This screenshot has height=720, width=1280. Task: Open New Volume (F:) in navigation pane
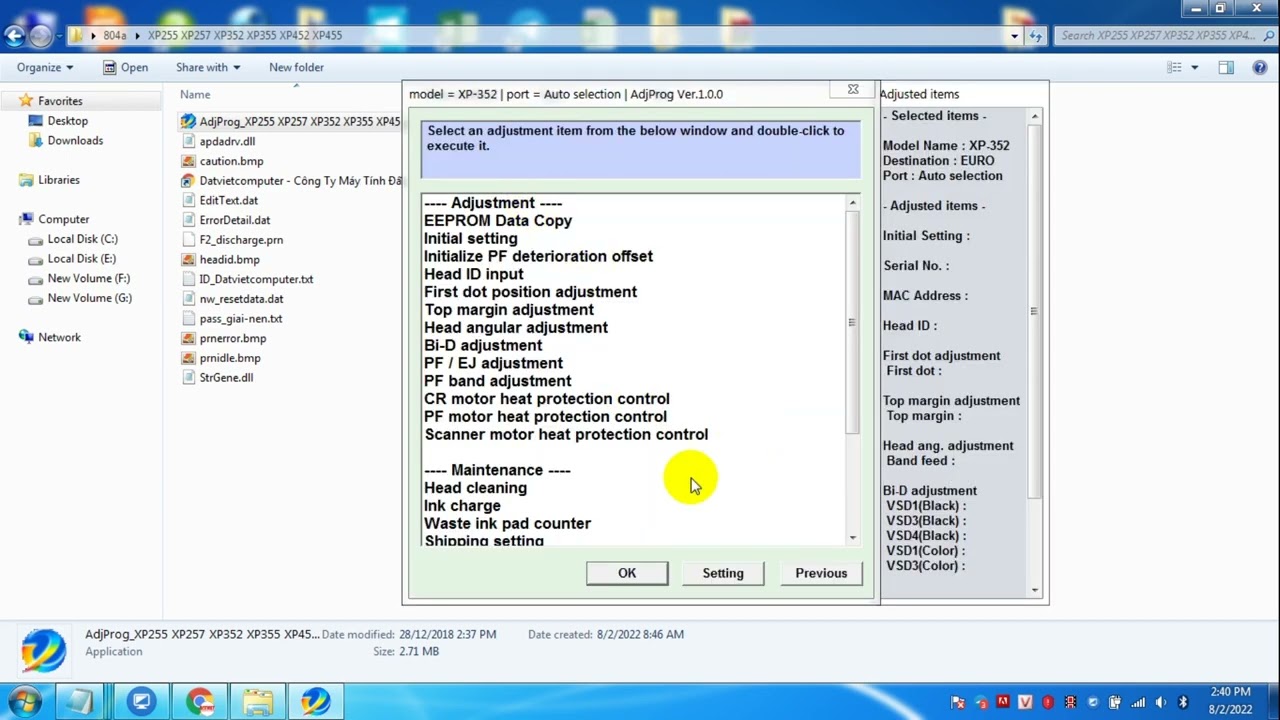point(88,278)
